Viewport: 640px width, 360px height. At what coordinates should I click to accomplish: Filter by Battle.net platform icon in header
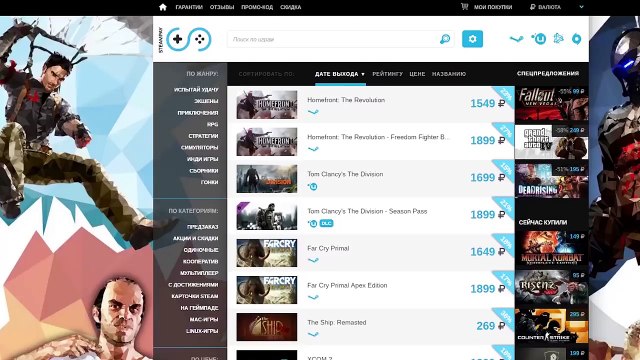(558, 39)
